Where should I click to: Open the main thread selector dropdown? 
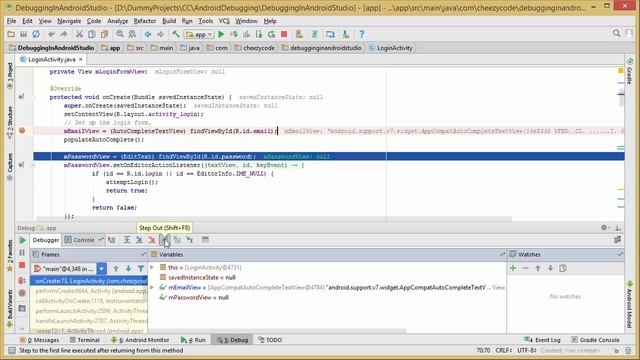(102, 269)
